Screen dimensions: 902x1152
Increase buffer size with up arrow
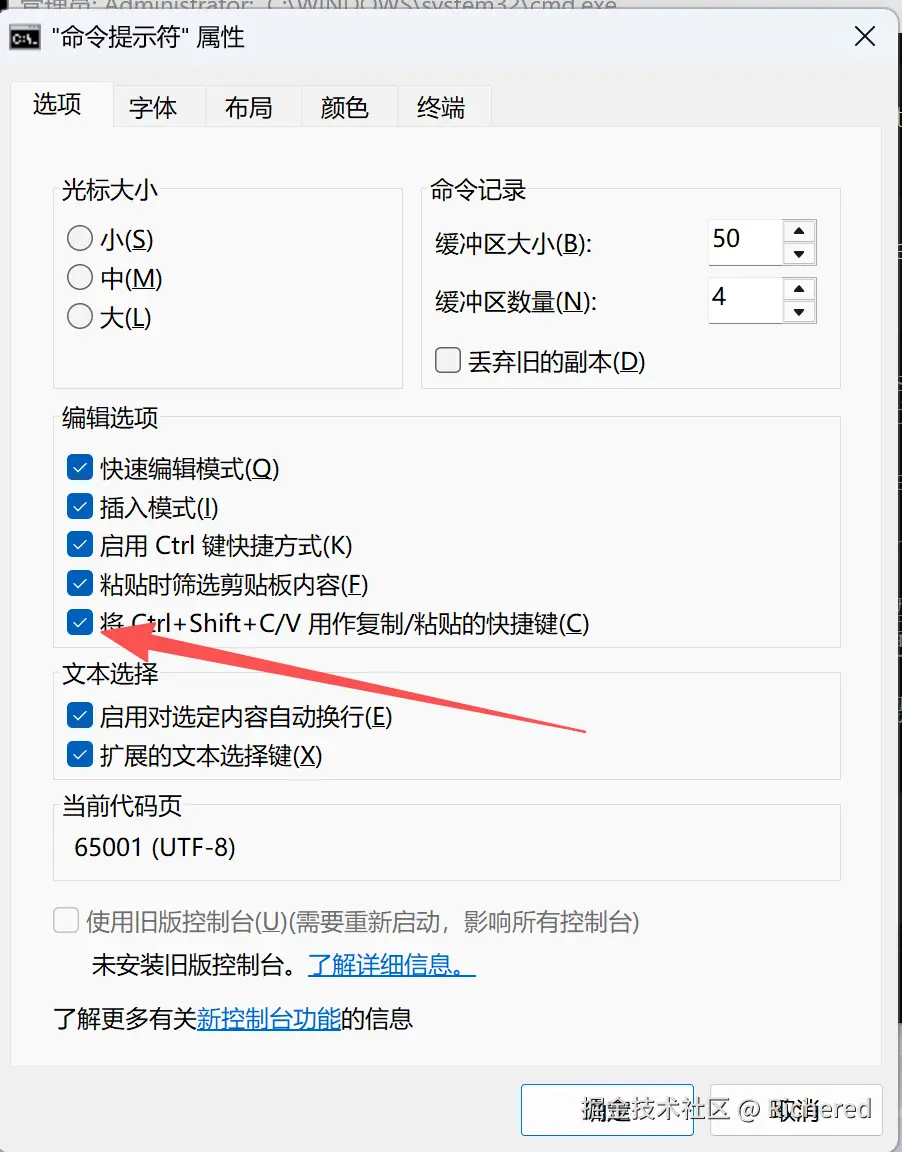point(799,231)
